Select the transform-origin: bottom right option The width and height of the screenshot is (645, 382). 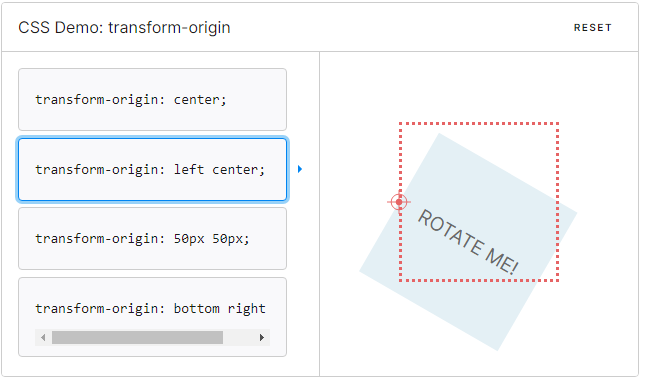[x=152, y=317]
